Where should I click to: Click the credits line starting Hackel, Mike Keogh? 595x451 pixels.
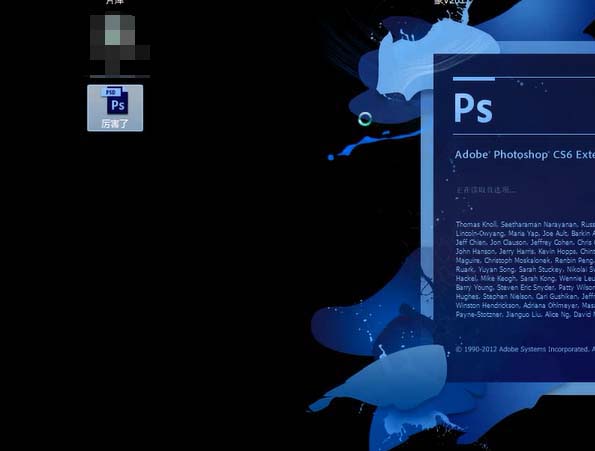pos(525,278)
